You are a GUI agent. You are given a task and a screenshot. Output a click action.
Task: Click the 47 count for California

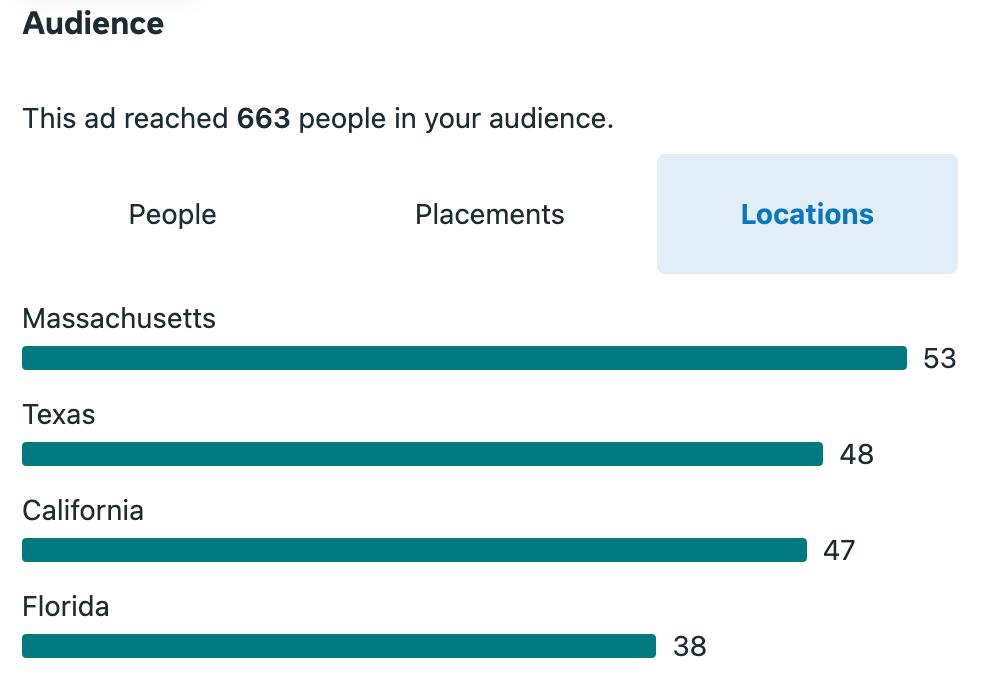(x=839, y=551)
